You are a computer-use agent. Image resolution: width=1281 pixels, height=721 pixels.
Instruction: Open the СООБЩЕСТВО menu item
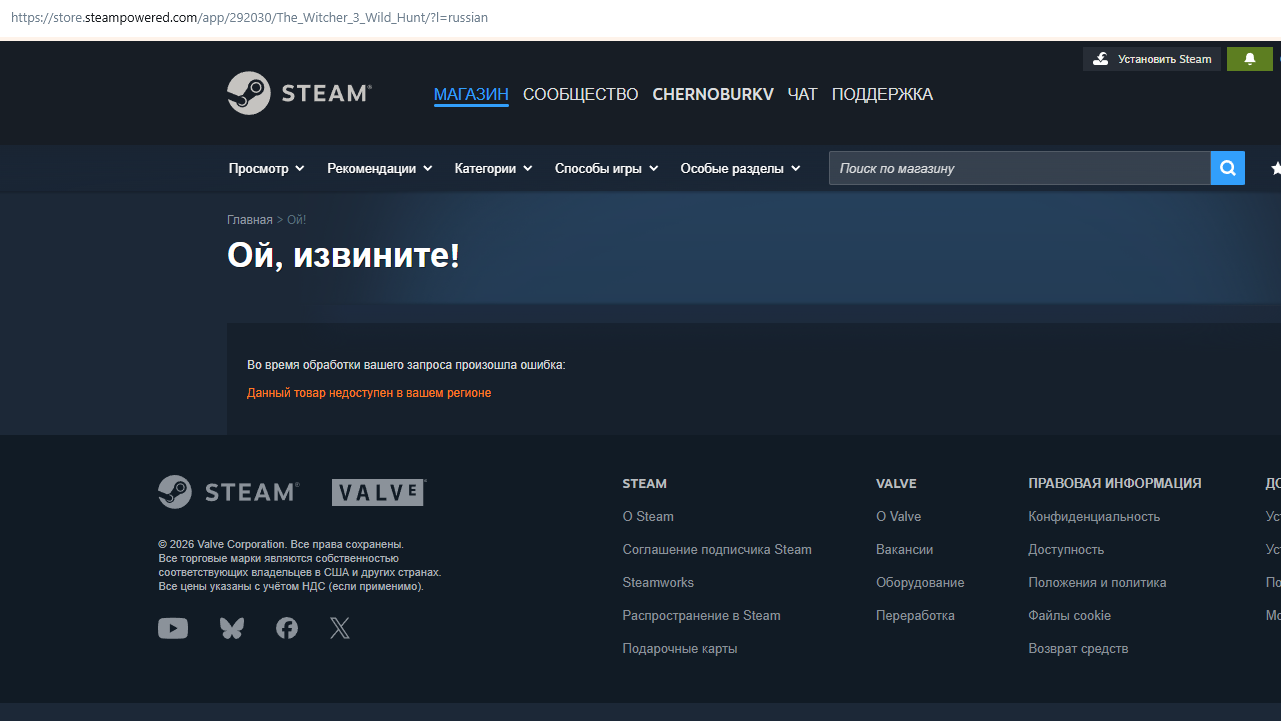pyautogui.click(x=580, y=94)
